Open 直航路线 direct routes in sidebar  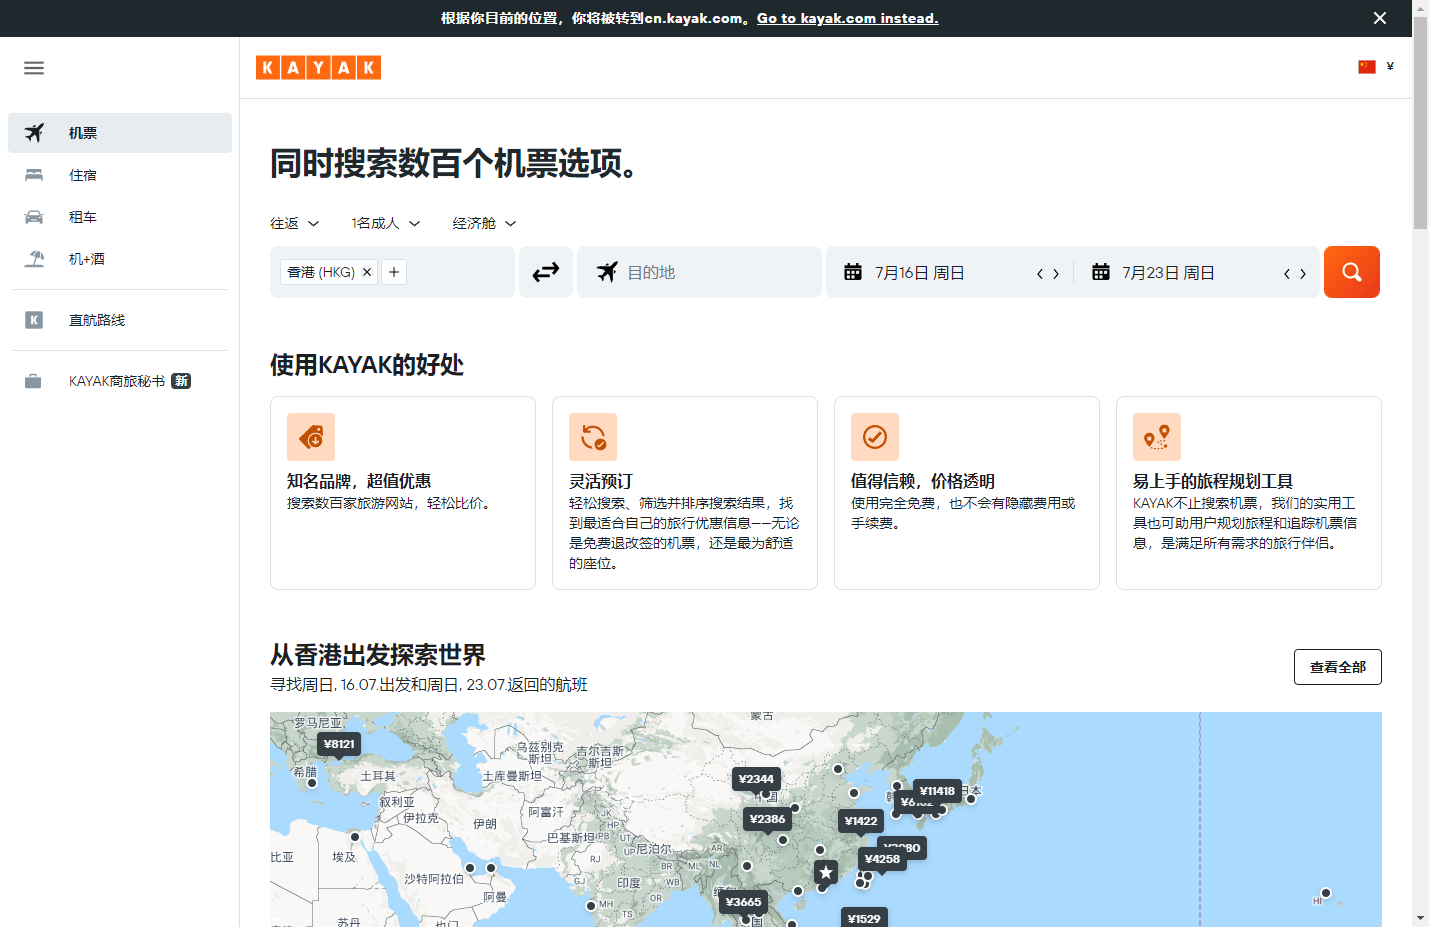(120, 320)
